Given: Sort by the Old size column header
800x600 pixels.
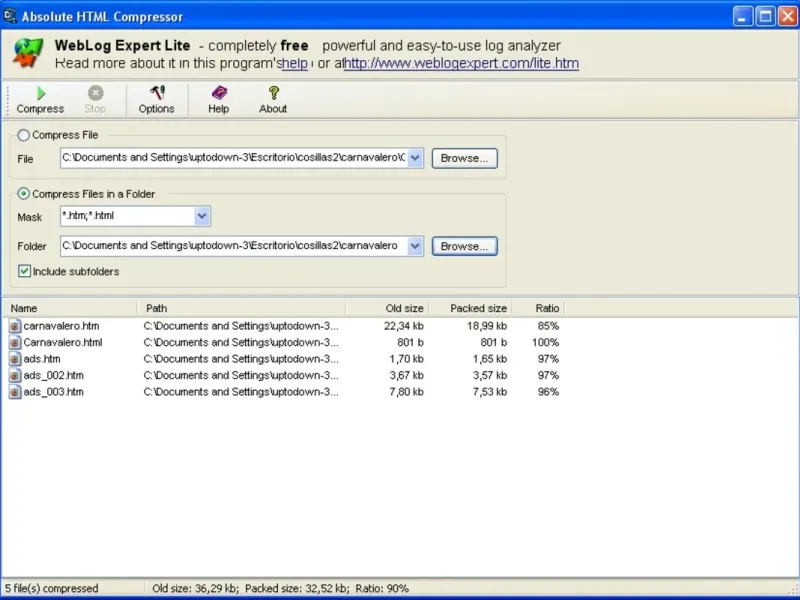Looking at the screenshot, I should (x=387, y=308).
